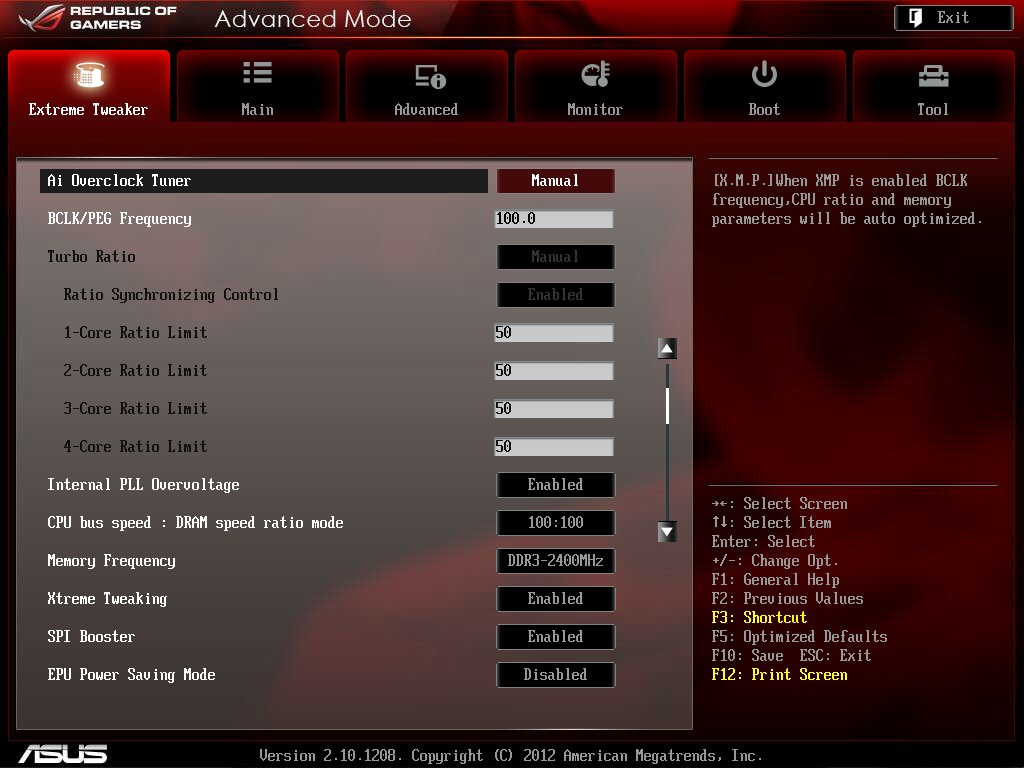1024x768 pixels.
Task: Click the Boot power icon
Action: click(764, 74)
